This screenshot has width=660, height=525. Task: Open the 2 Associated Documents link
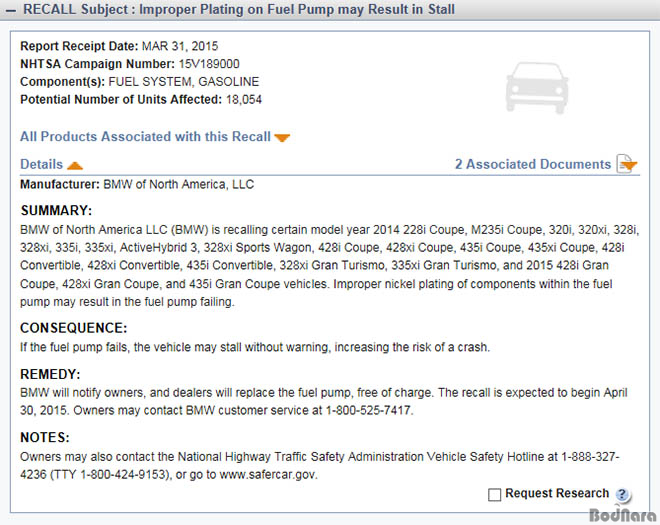[x=532, y=164]
